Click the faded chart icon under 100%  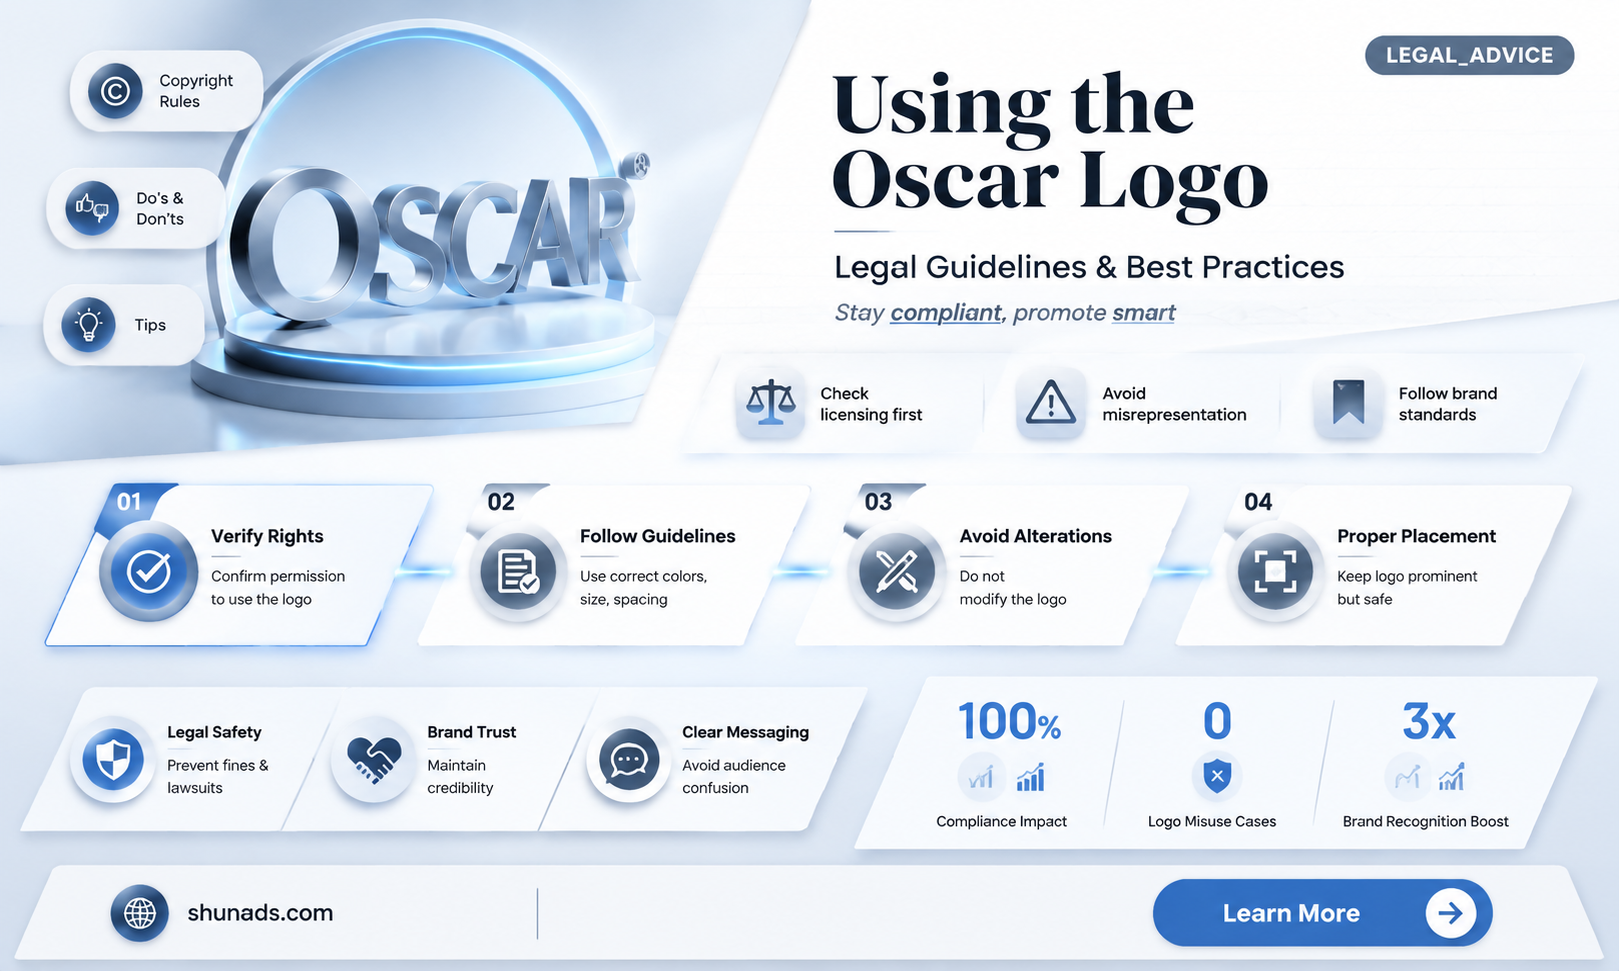[981, 777]
